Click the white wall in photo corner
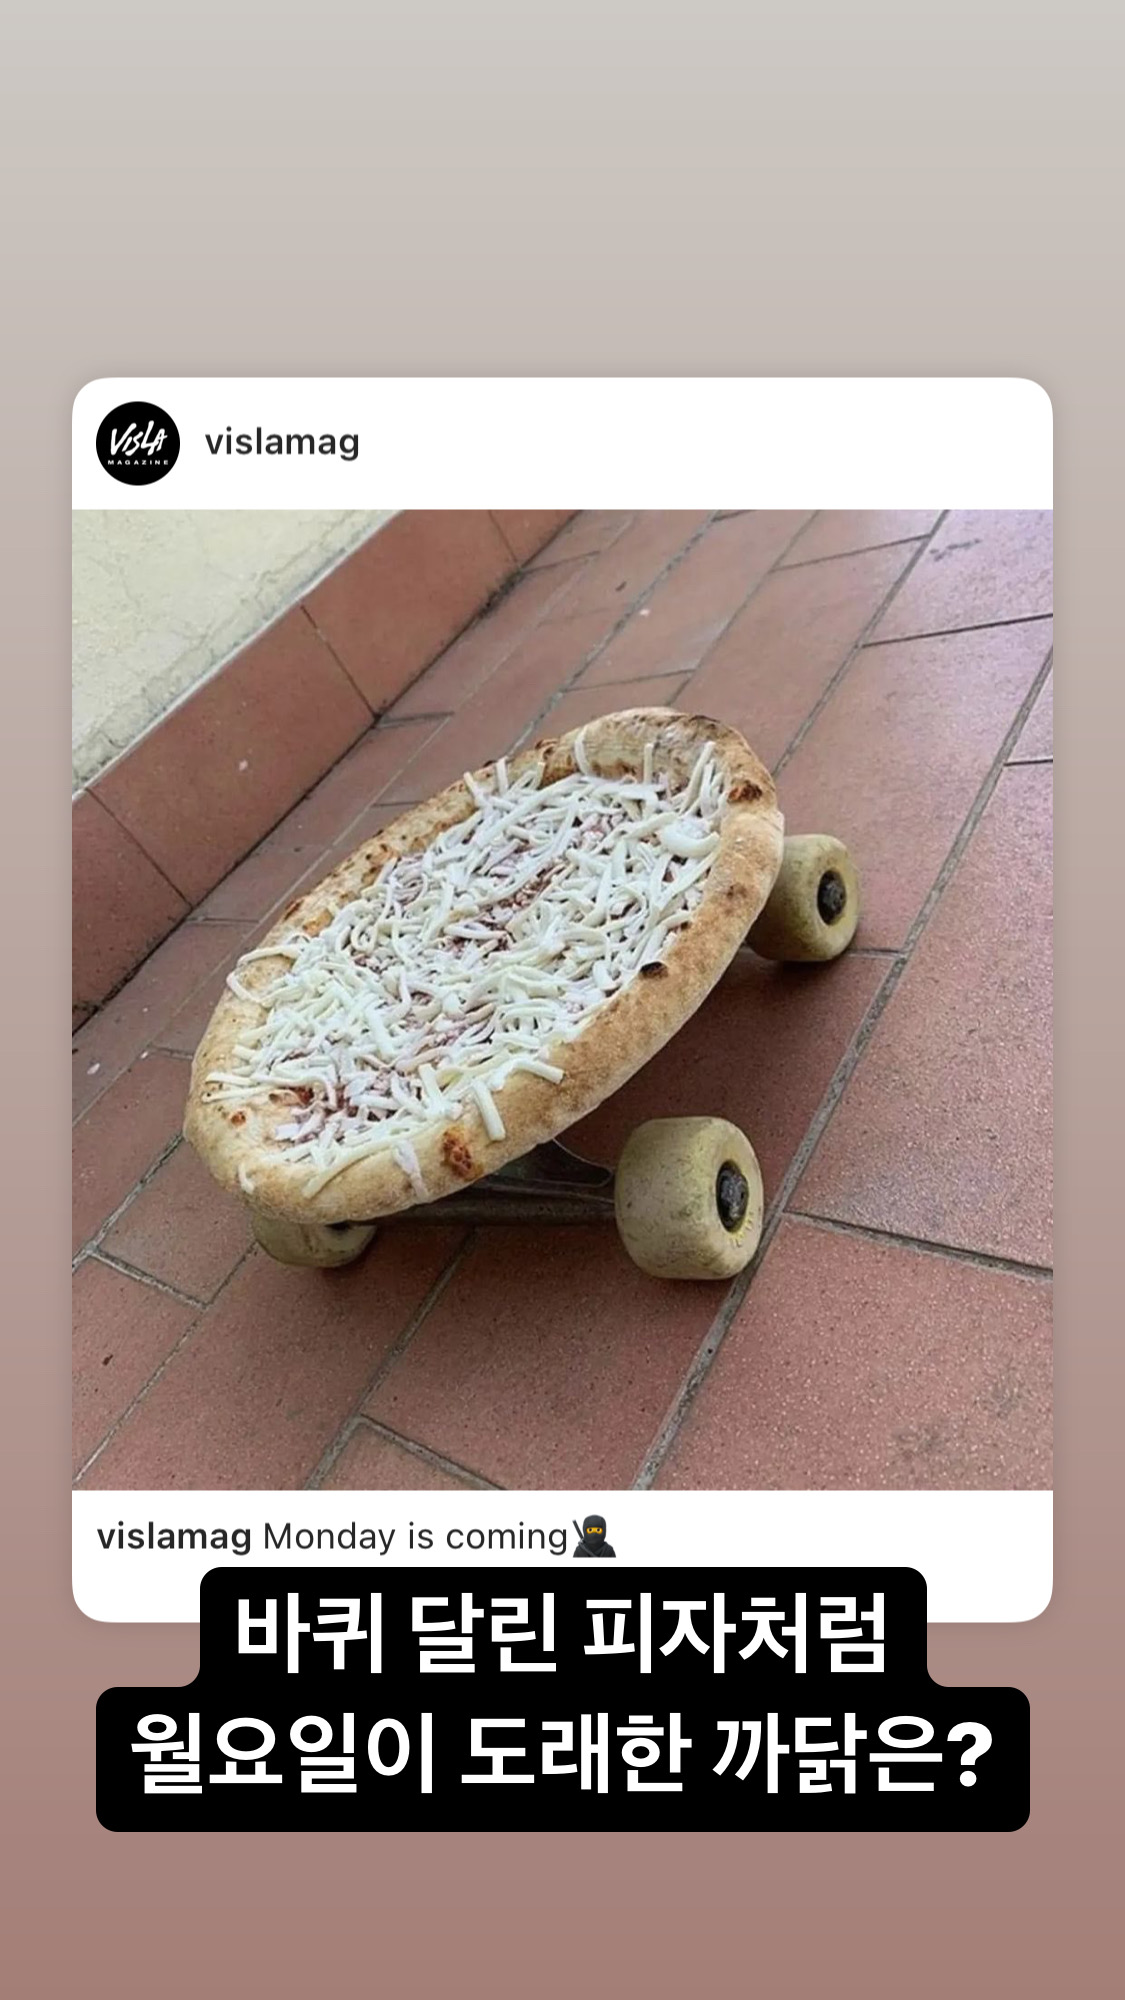1125x2000 pixels. click(180, 600)
